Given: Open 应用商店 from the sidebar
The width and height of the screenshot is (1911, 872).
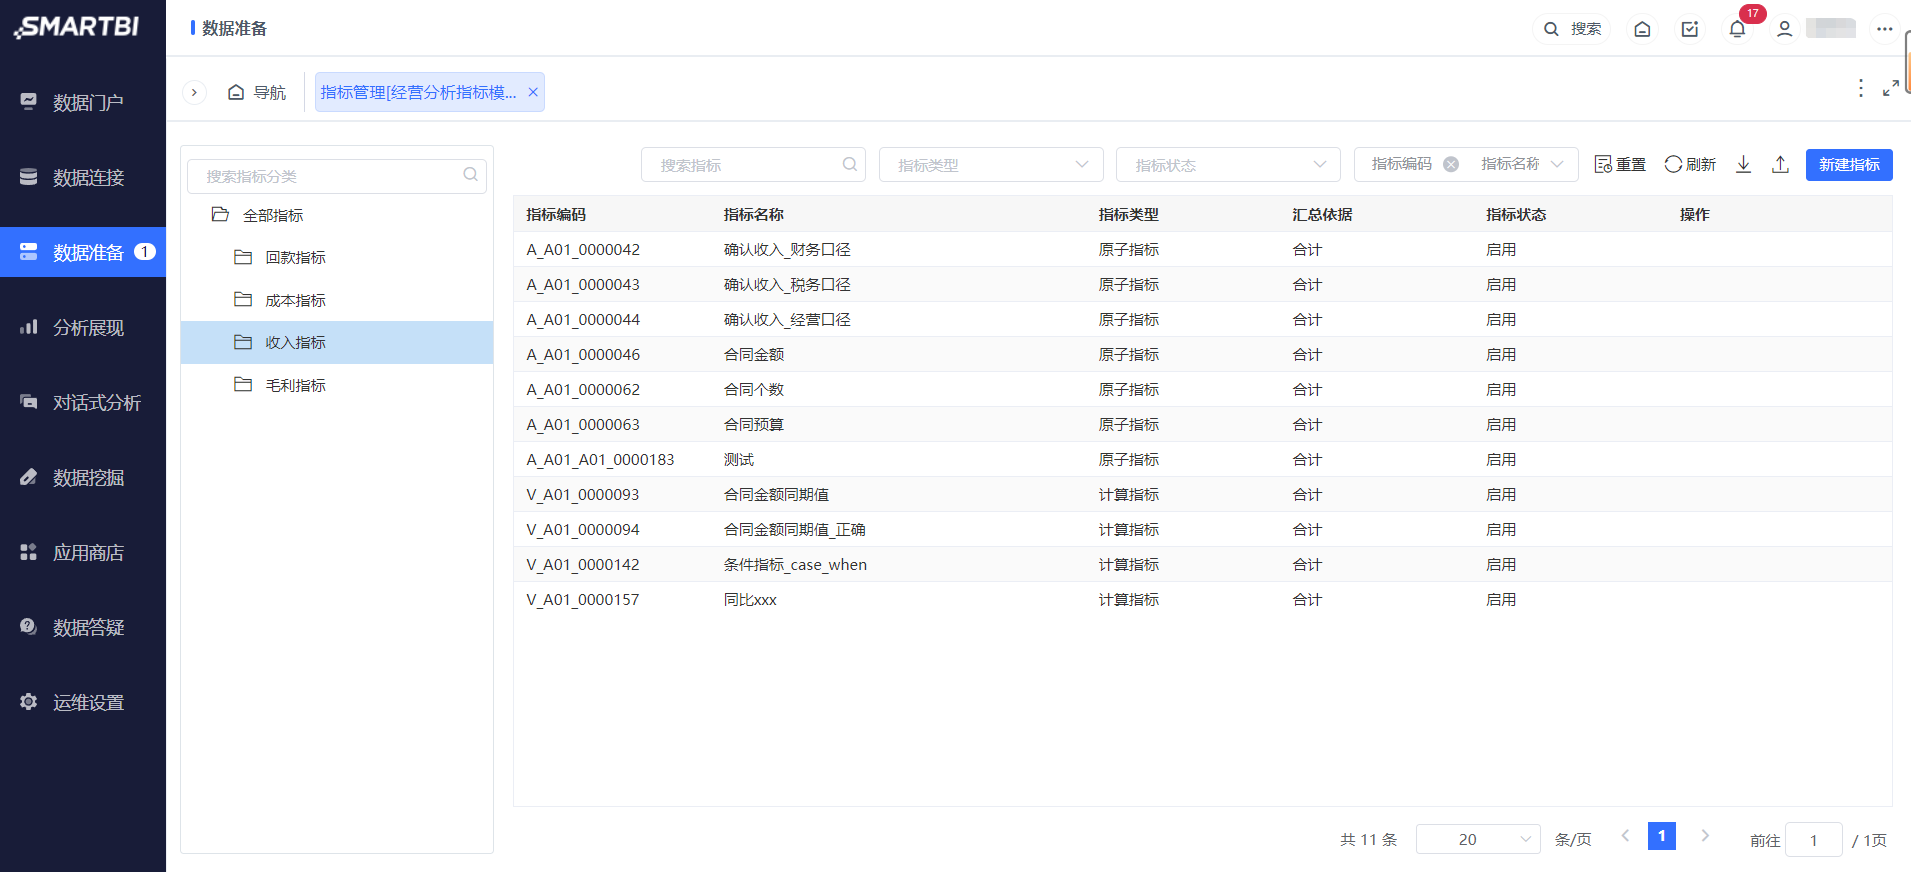Looking at the screenshot, I should click(83, 552).
